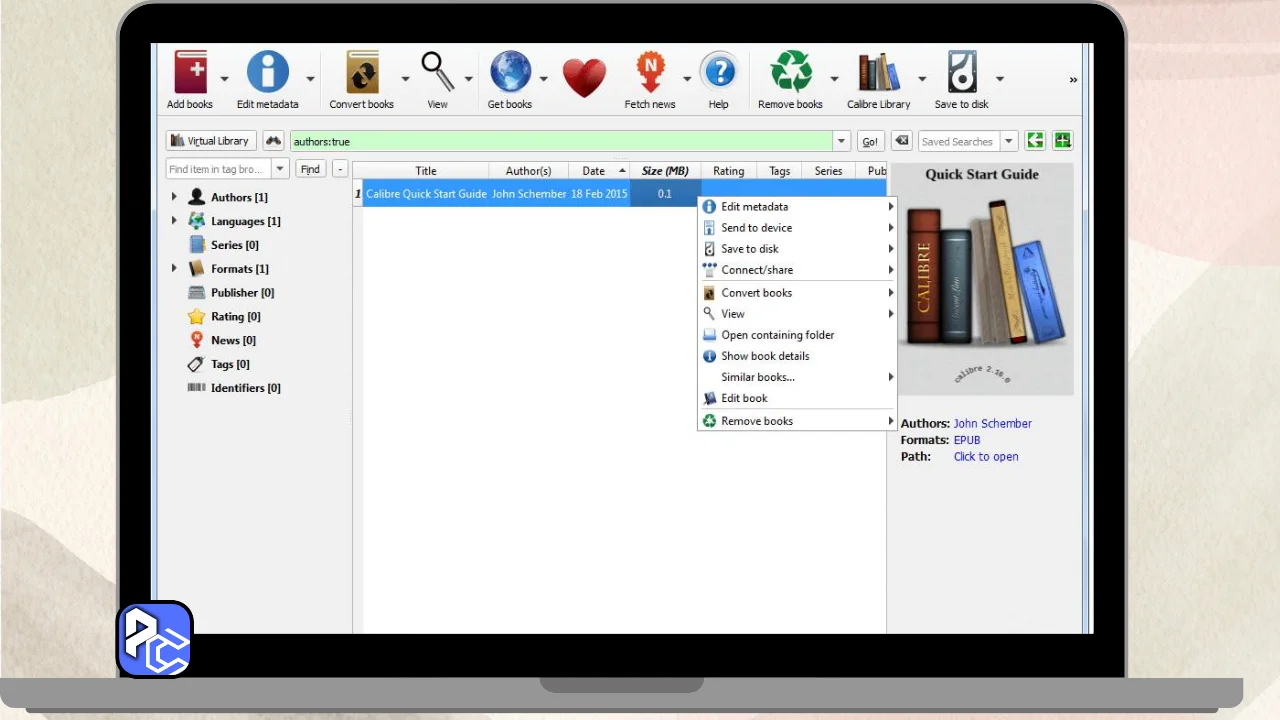Click the Fetch news icon
Viewport: 1280px width, 720px height.
point(650,74)
